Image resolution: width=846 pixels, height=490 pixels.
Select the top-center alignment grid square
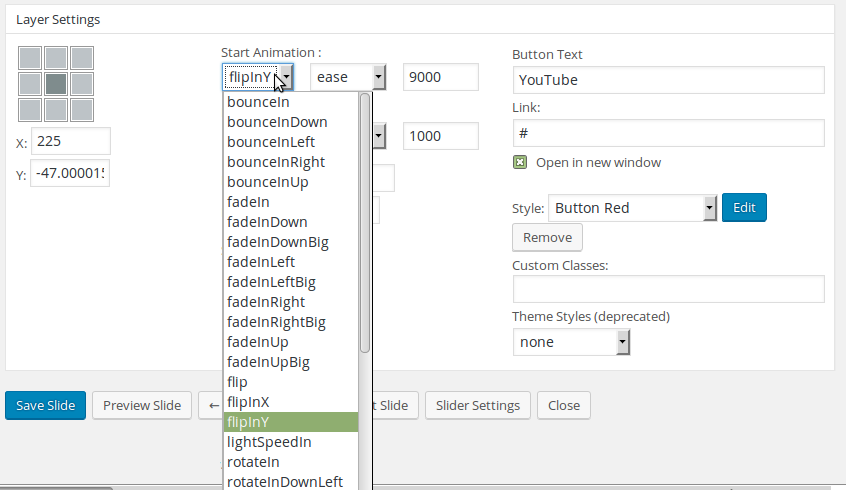pos(56,58)
